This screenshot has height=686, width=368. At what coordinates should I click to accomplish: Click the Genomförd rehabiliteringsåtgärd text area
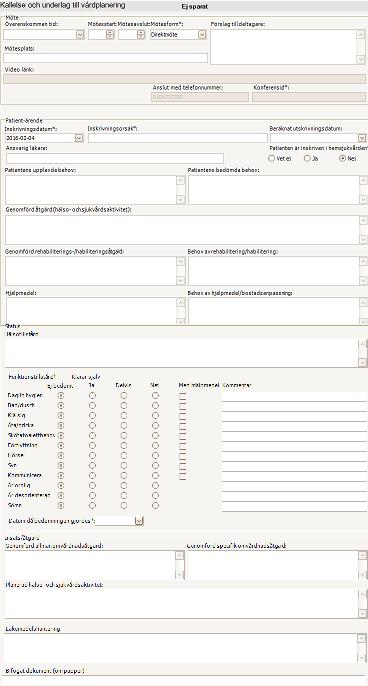pyautogui.click(x=91, y=271)
